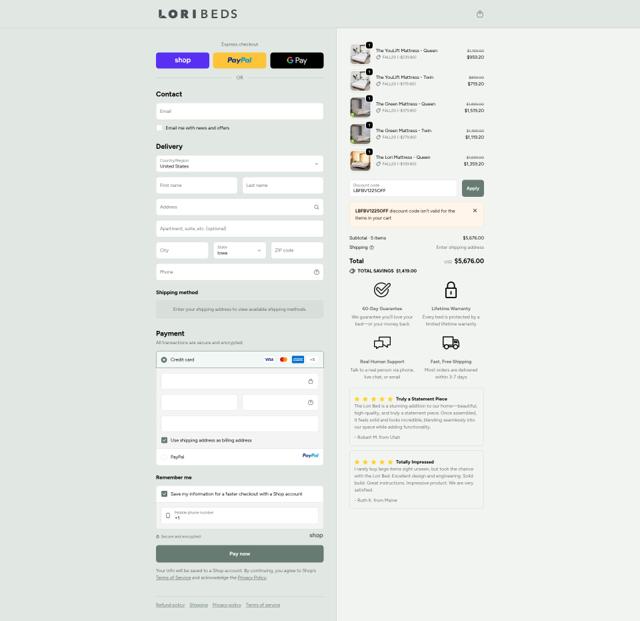640x621 pixels.
Task: Toggle Save my information for faster checkout
Action: 164,494
